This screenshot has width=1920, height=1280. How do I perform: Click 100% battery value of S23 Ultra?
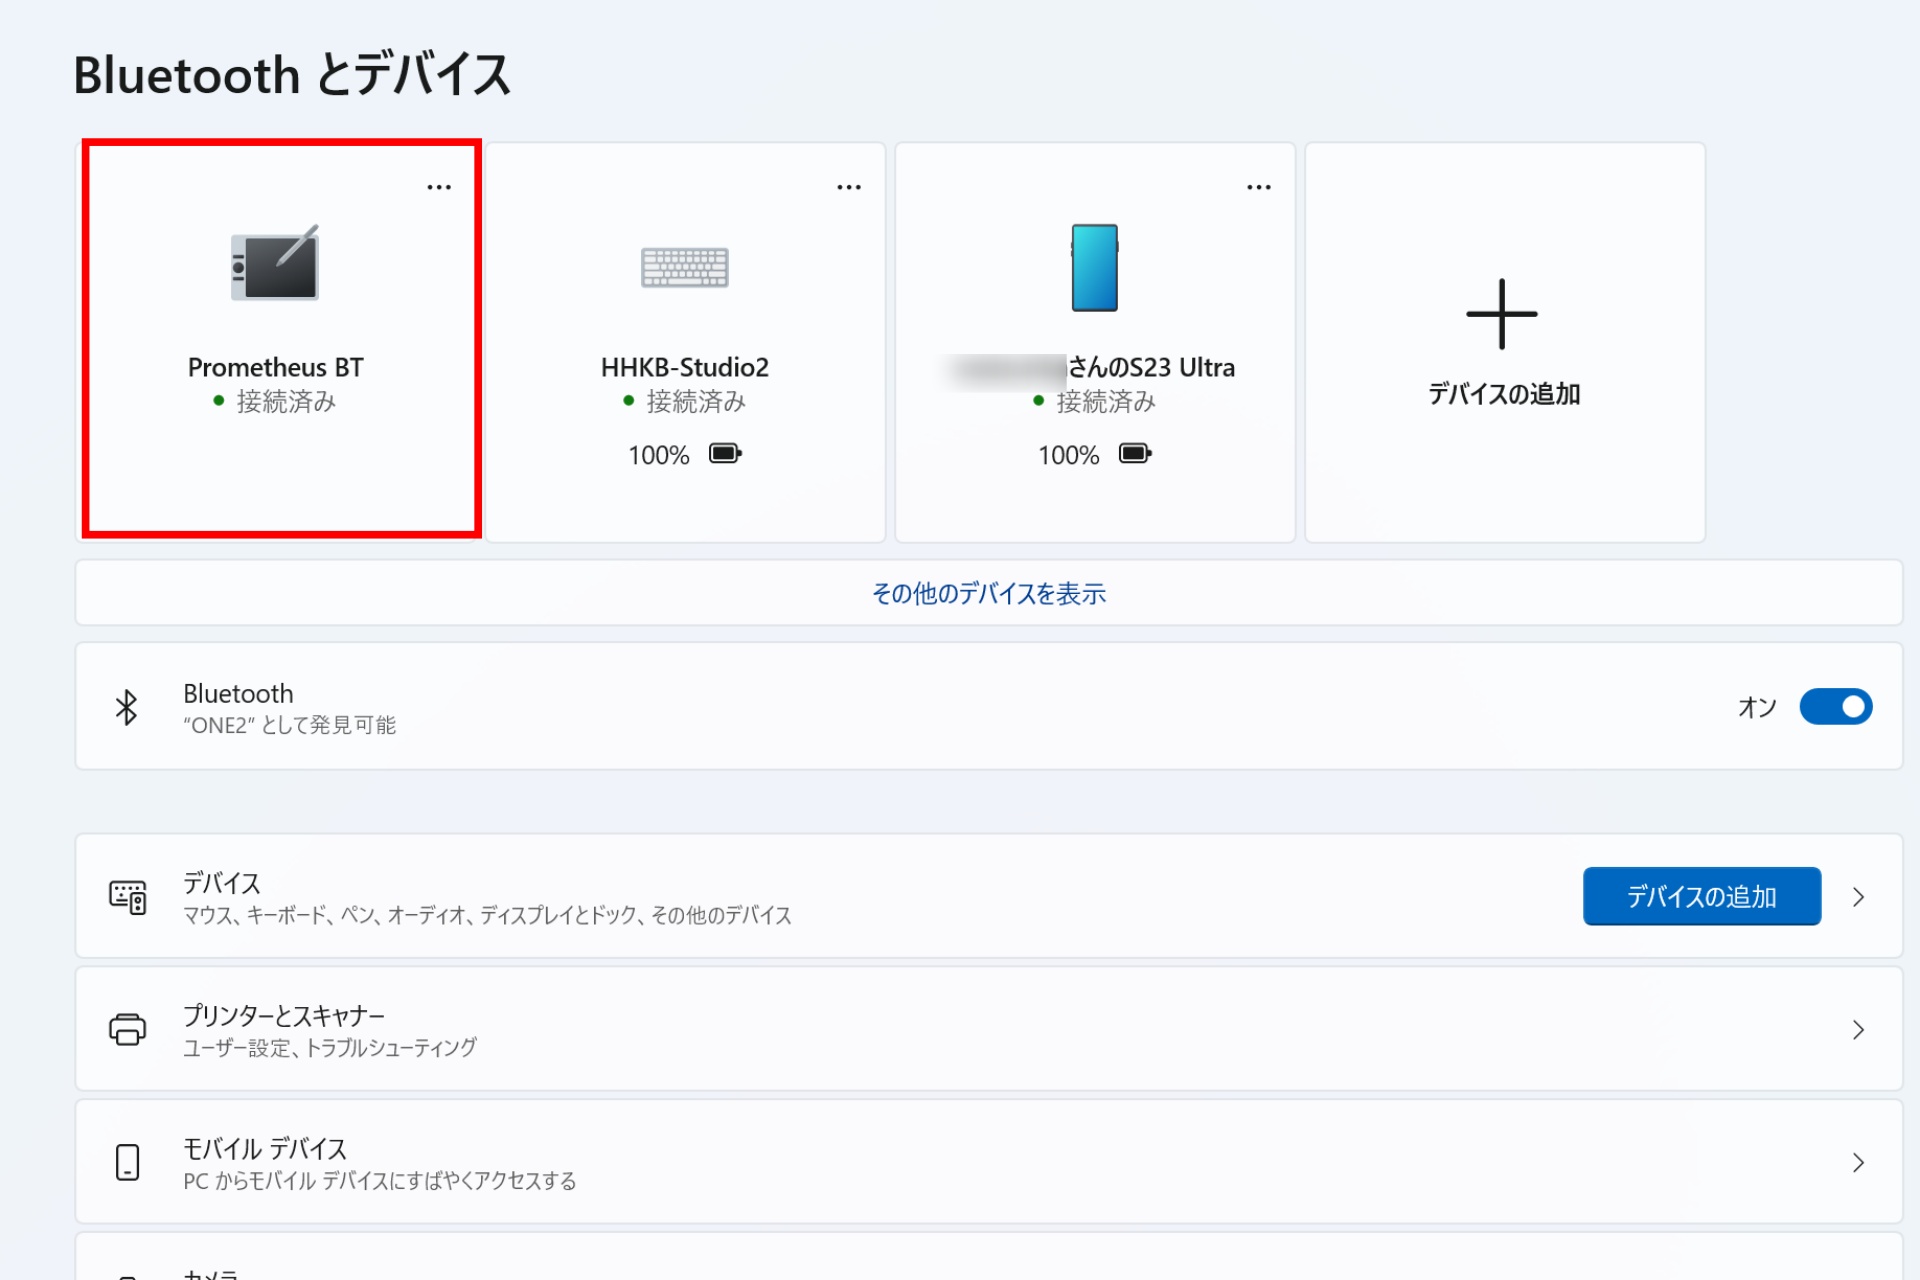pyautogui.click(x=1069, y=455)
